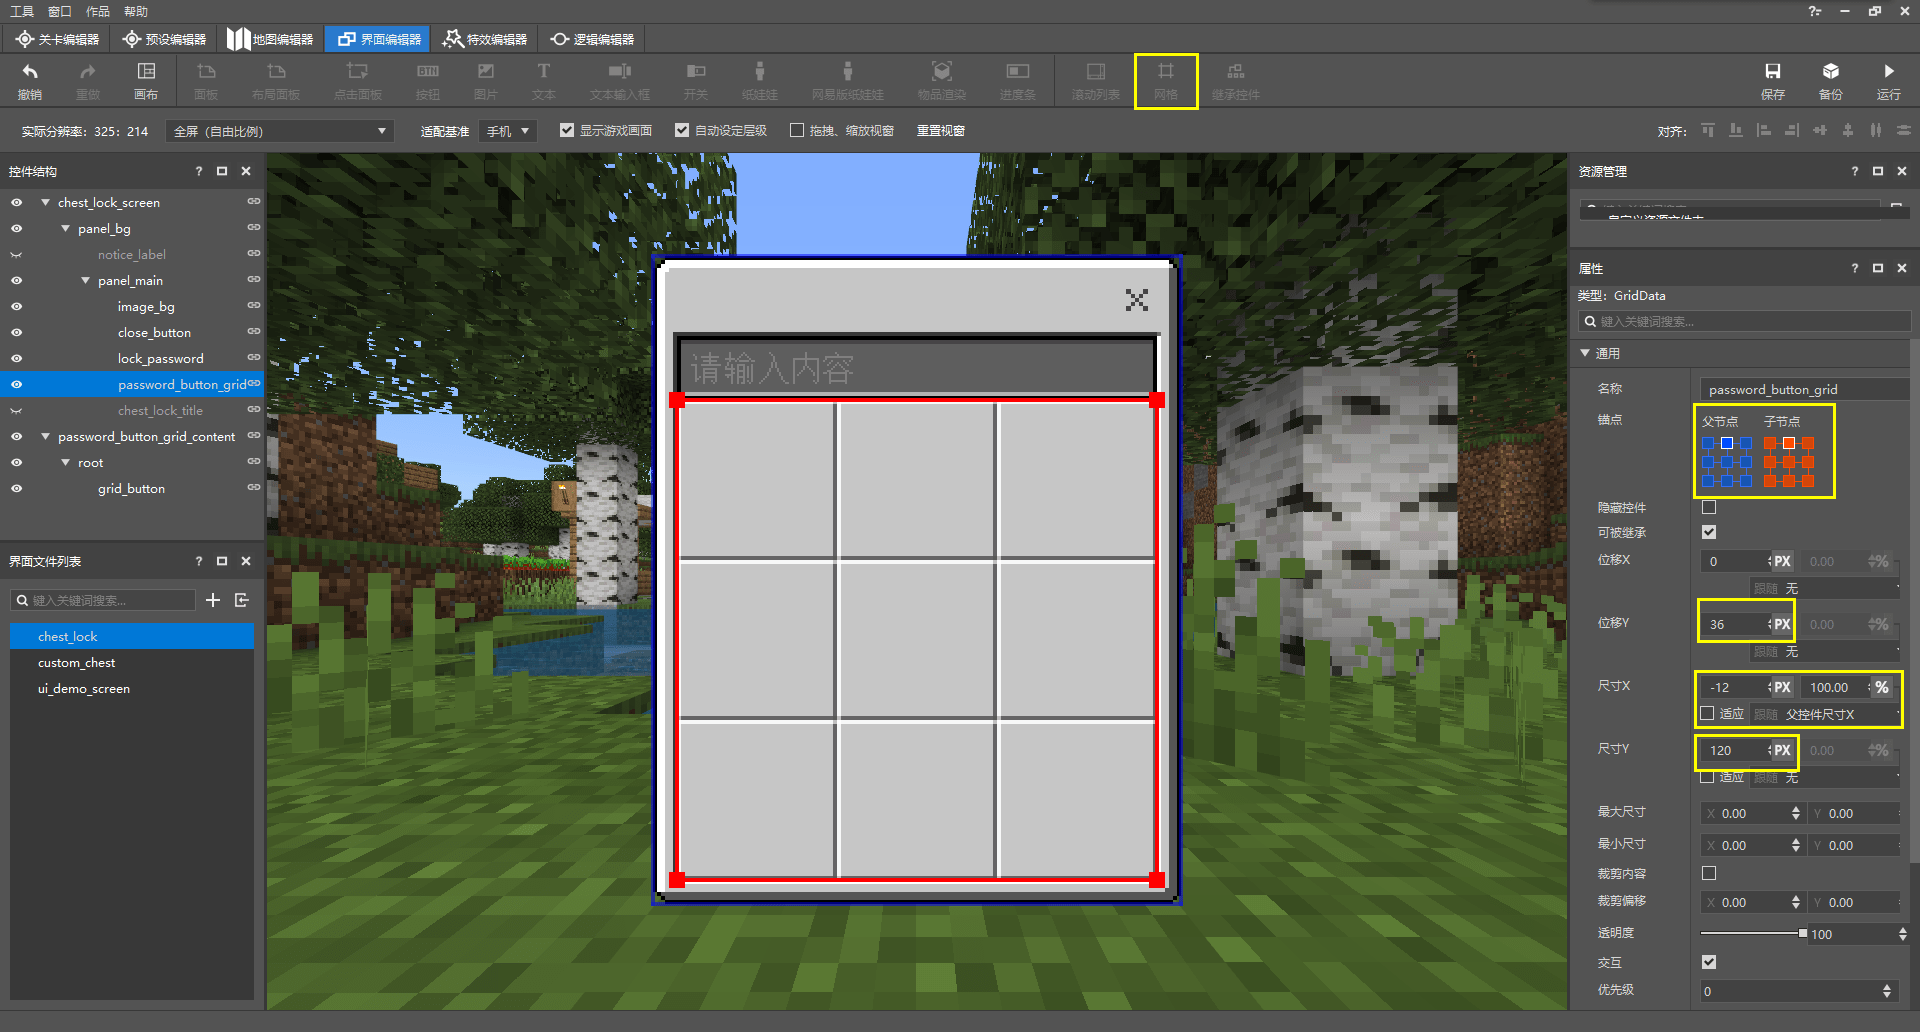The image size is (1920, 1032).
Task: Click the 保存 (save) icon
Action: coord(1773,80)
